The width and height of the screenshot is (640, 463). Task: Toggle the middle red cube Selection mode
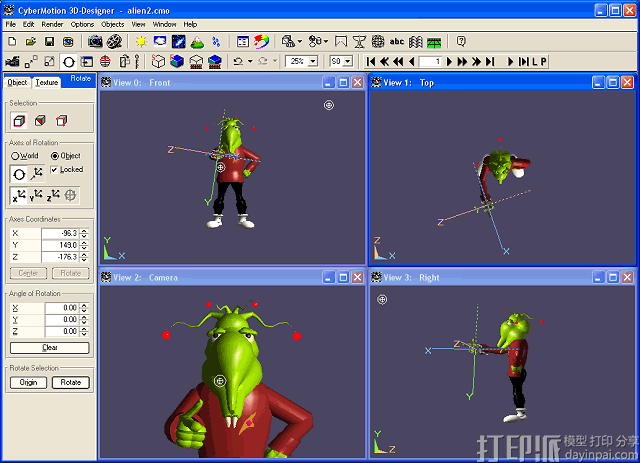(40, 120)
